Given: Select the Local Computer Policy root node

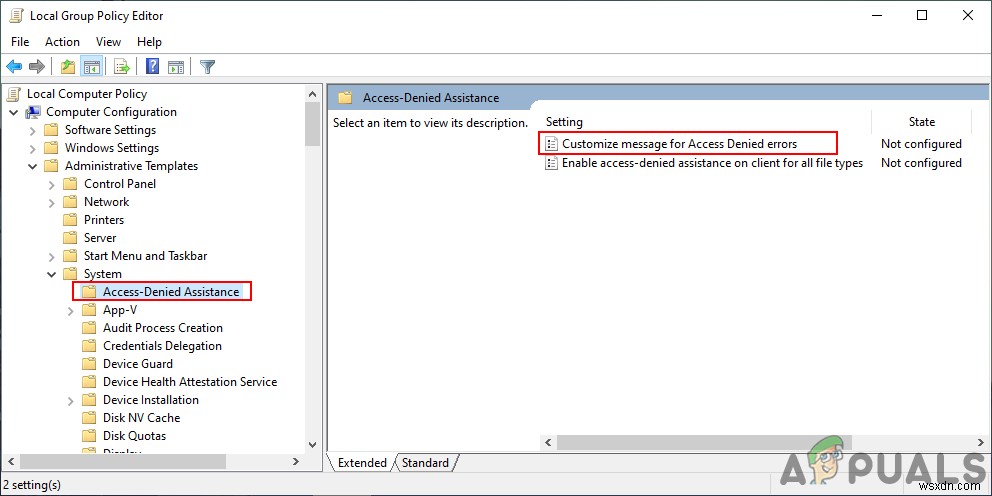Looking at the screenshot, I should tap(87, 94).
